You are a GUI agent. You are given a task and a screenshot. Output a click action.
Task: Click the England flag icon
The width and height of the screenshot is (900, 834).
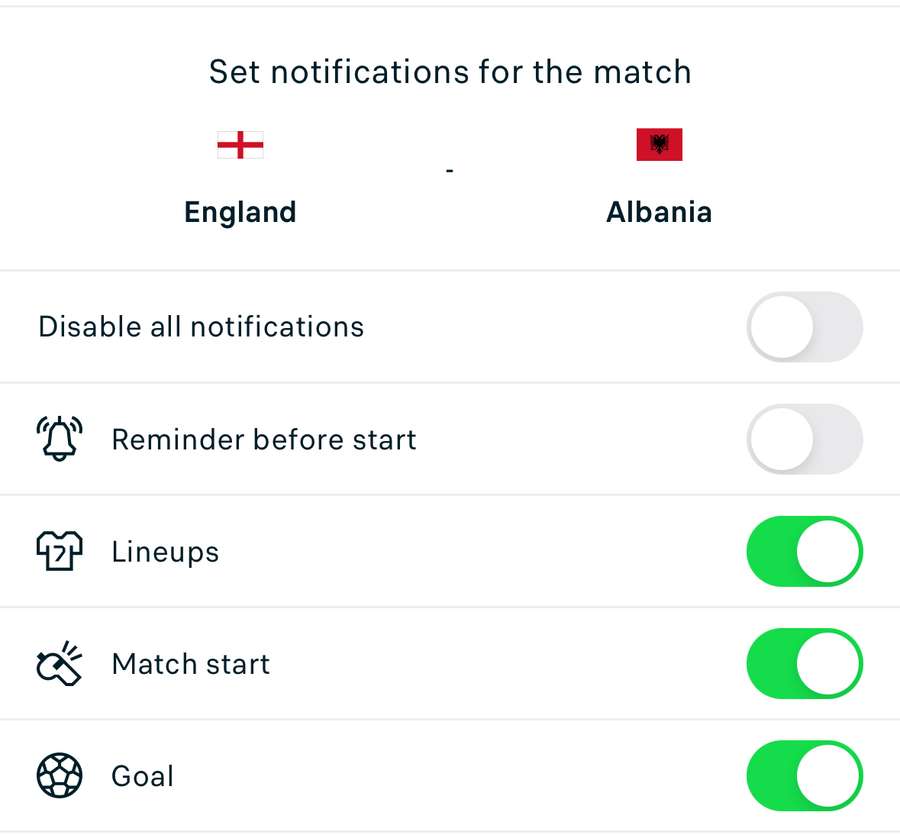point(240,145)
